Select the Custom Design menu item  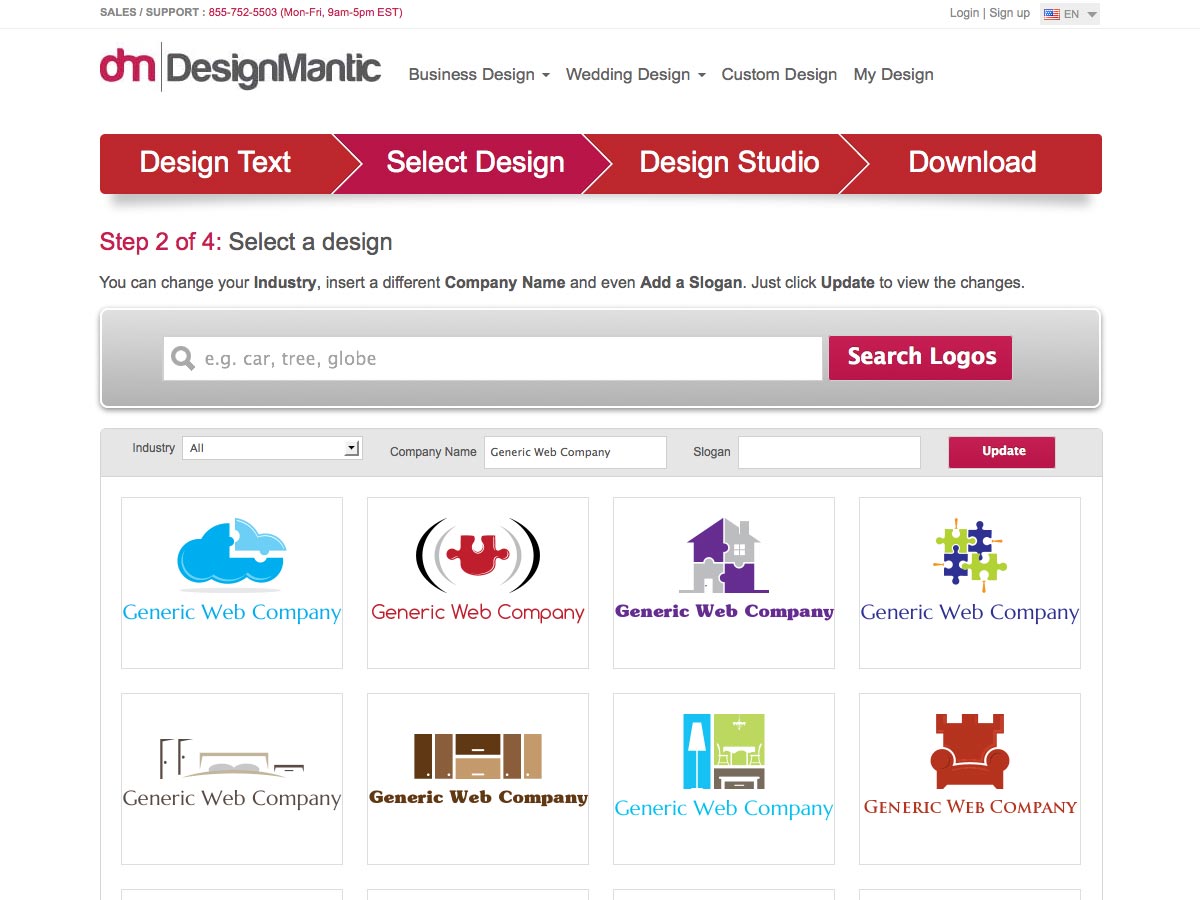click(779, 74)
